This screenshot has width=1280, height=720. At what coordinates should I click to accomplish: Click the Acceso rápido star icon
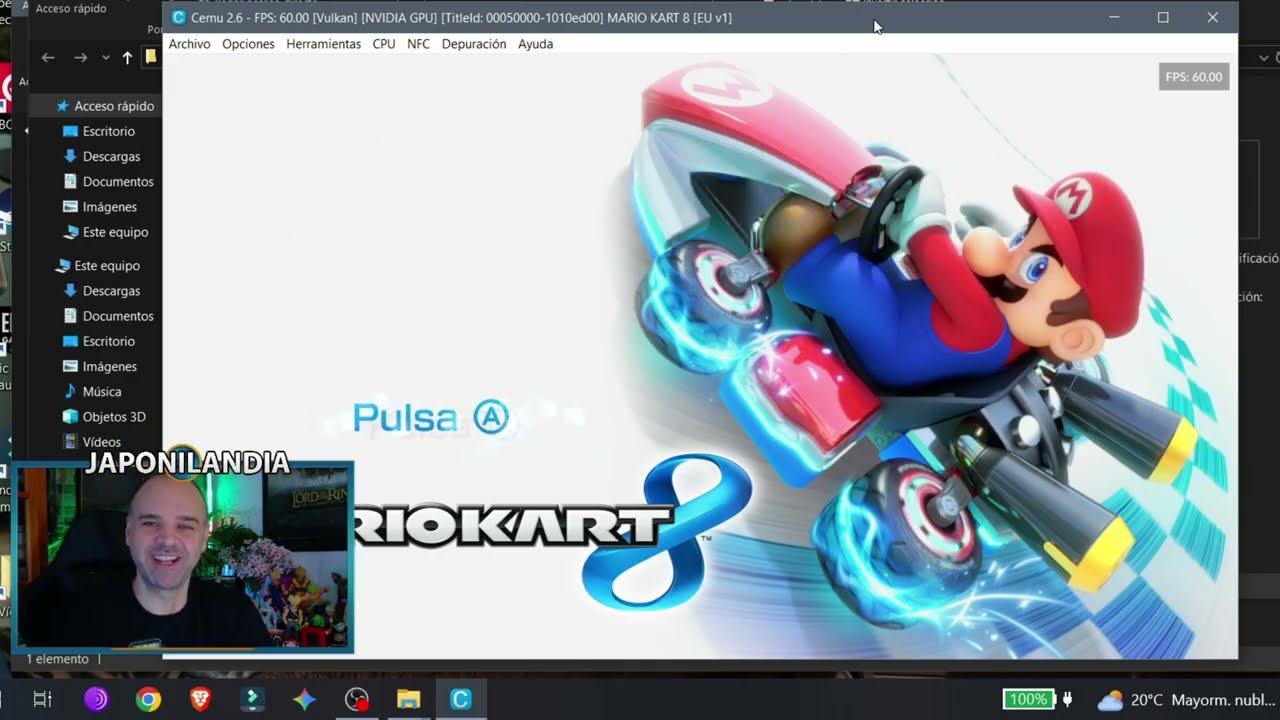tap(62, 106)
